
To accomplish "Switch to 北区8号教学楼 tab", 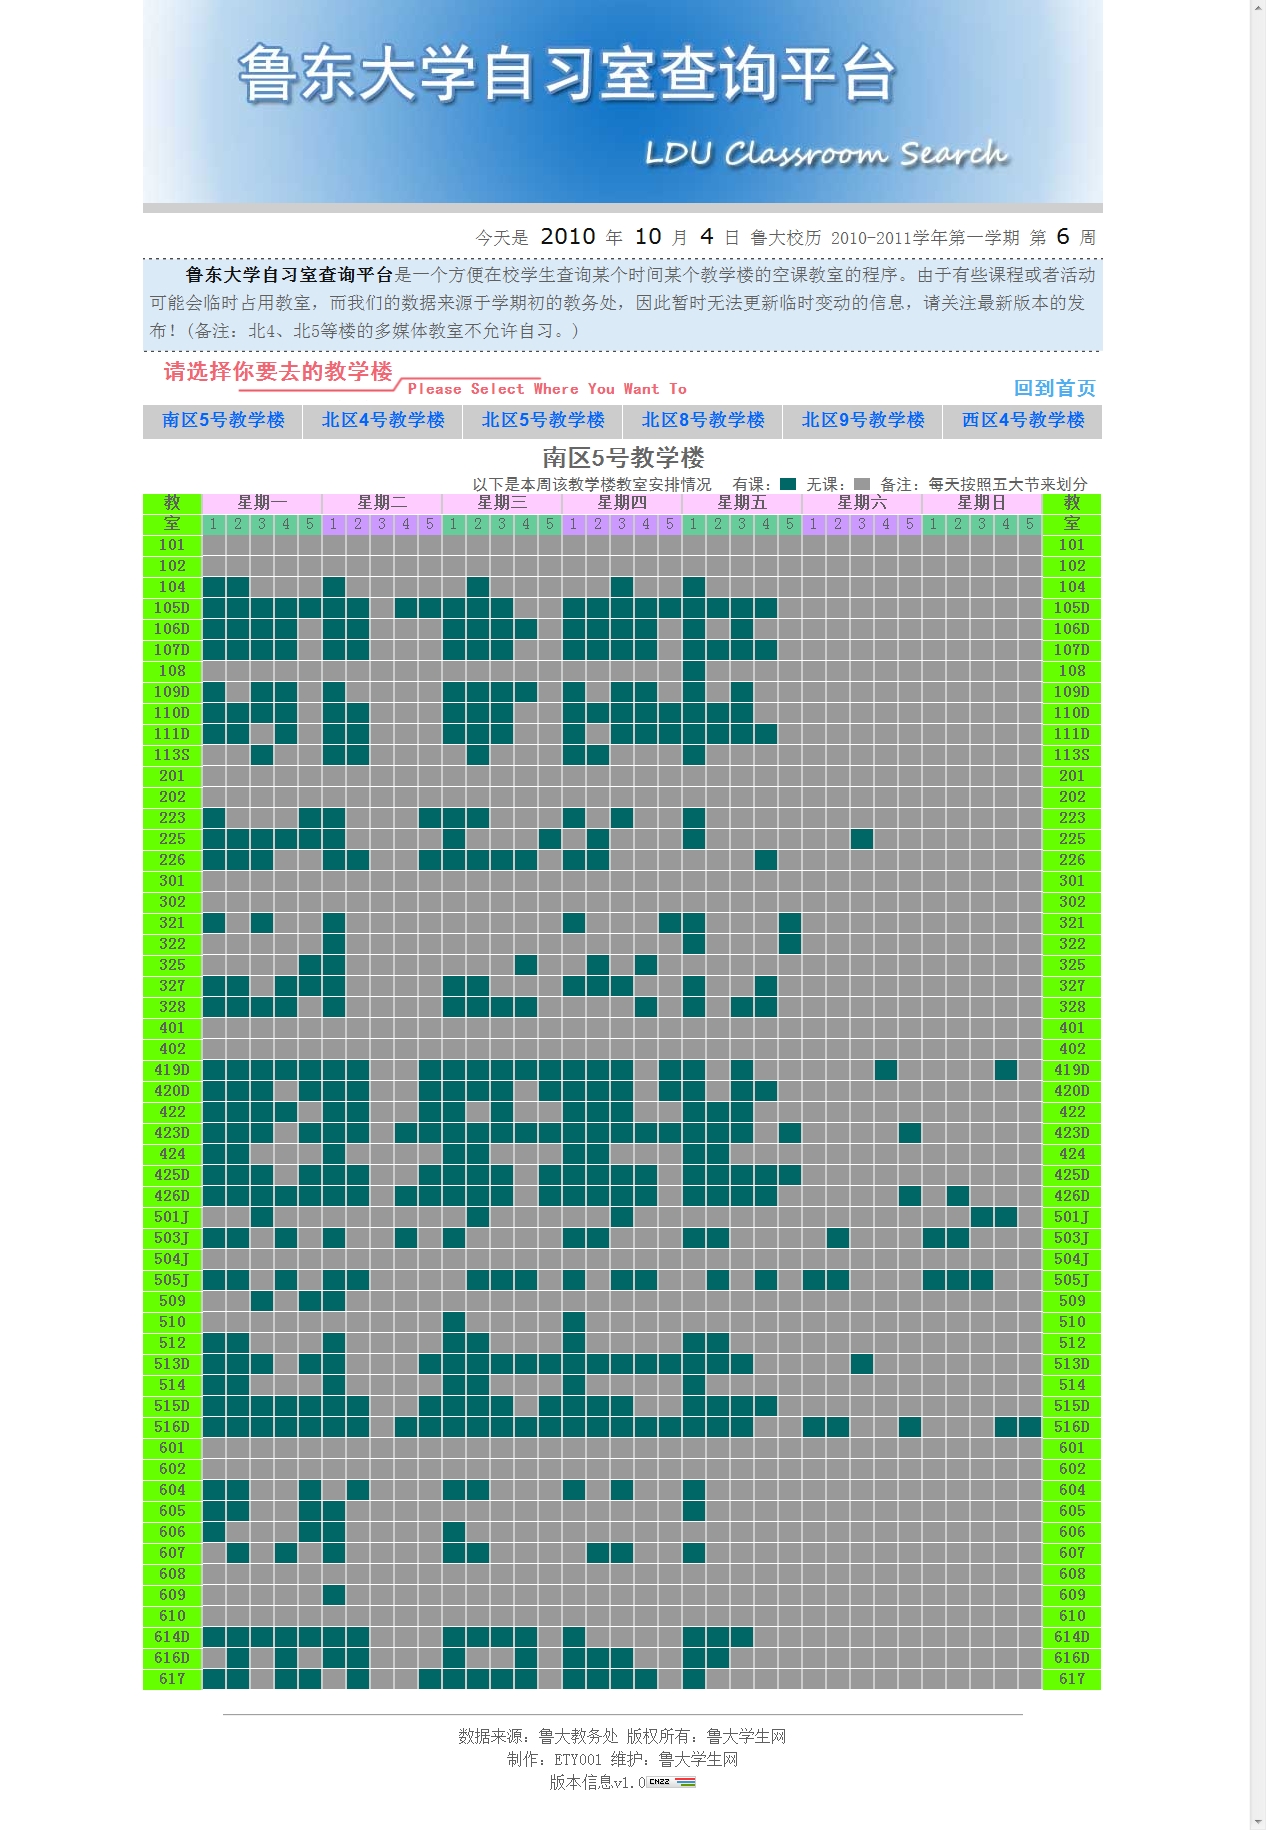I will point(703,421).
